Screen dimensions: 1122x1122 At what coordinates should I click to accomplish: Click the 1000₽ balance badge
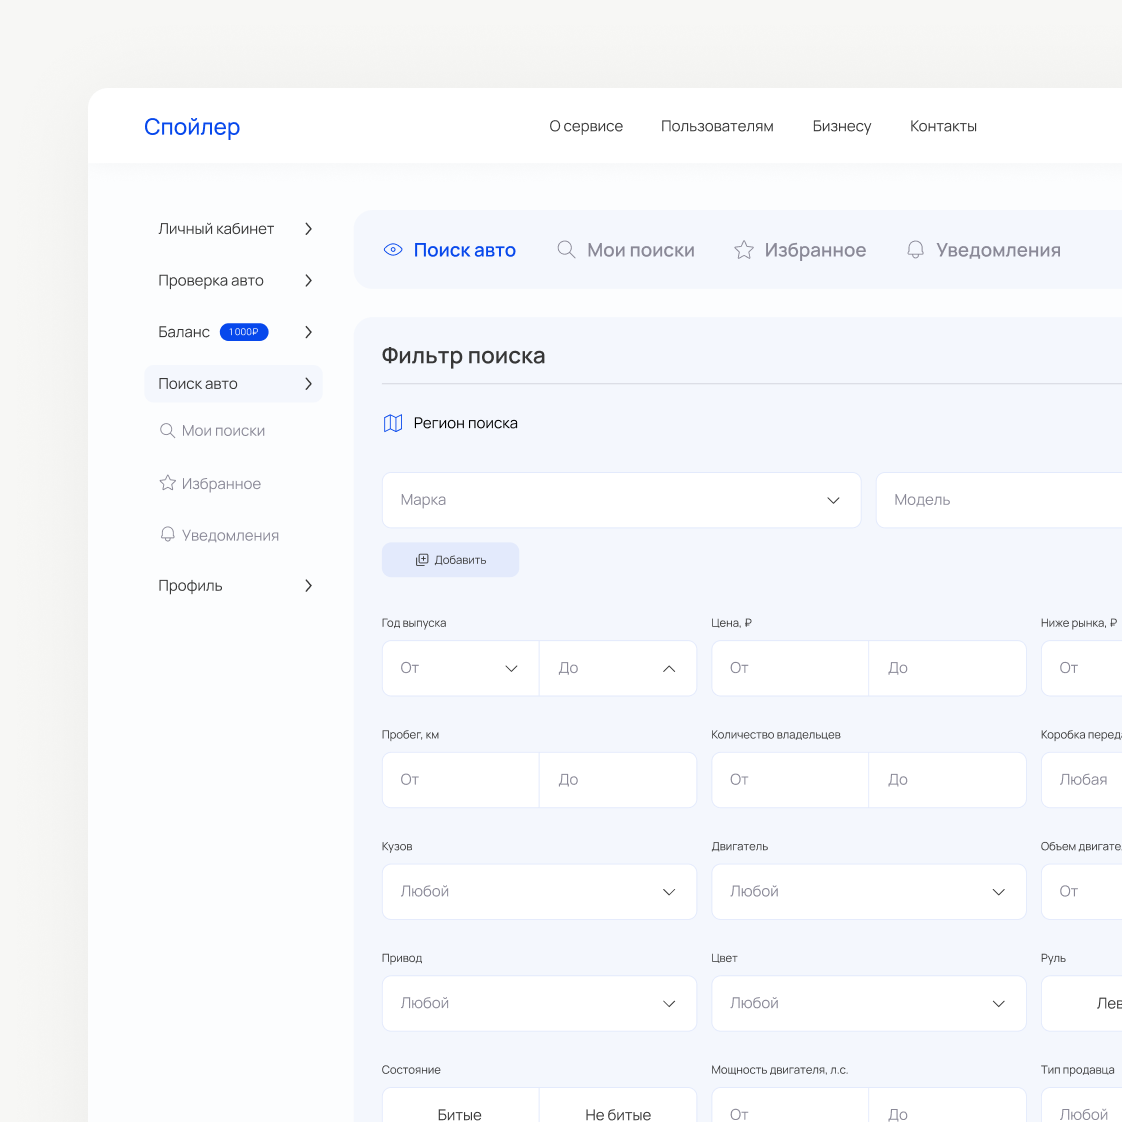(x=244, y=332)
